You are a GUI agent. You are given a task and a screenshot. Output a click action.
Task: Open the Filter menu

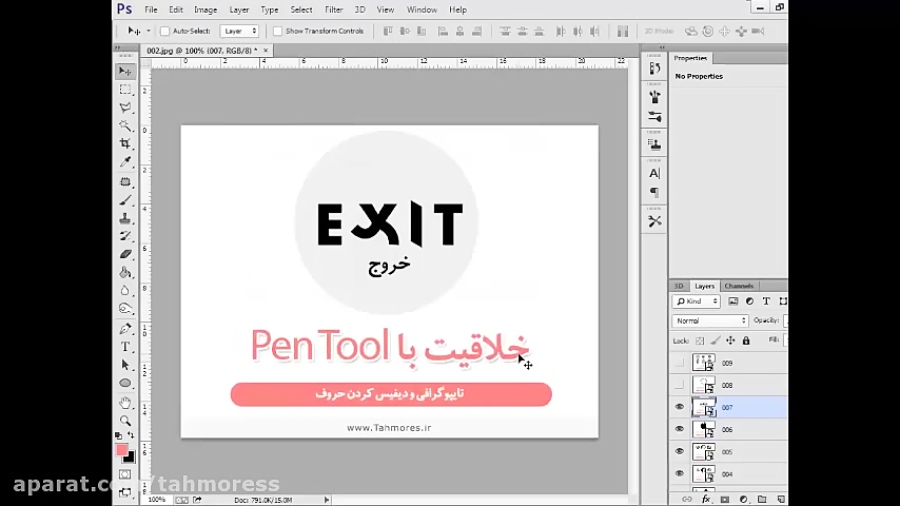pyautogui.click(x=333, y=10)
